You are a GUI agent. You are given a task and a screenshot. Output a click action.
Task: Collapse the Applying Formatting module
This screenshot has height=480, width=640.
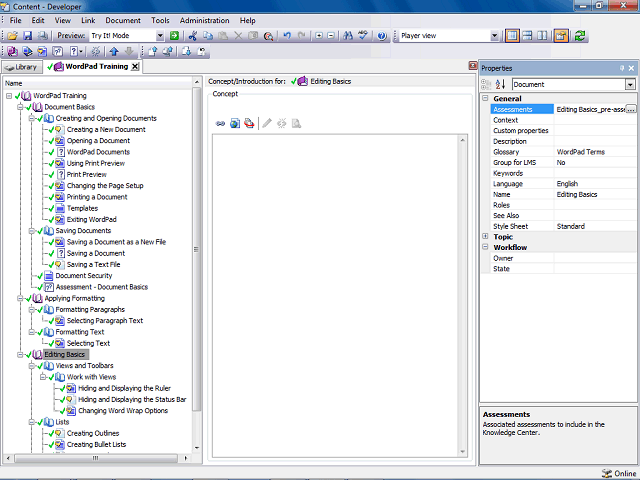tap(20, 298)
